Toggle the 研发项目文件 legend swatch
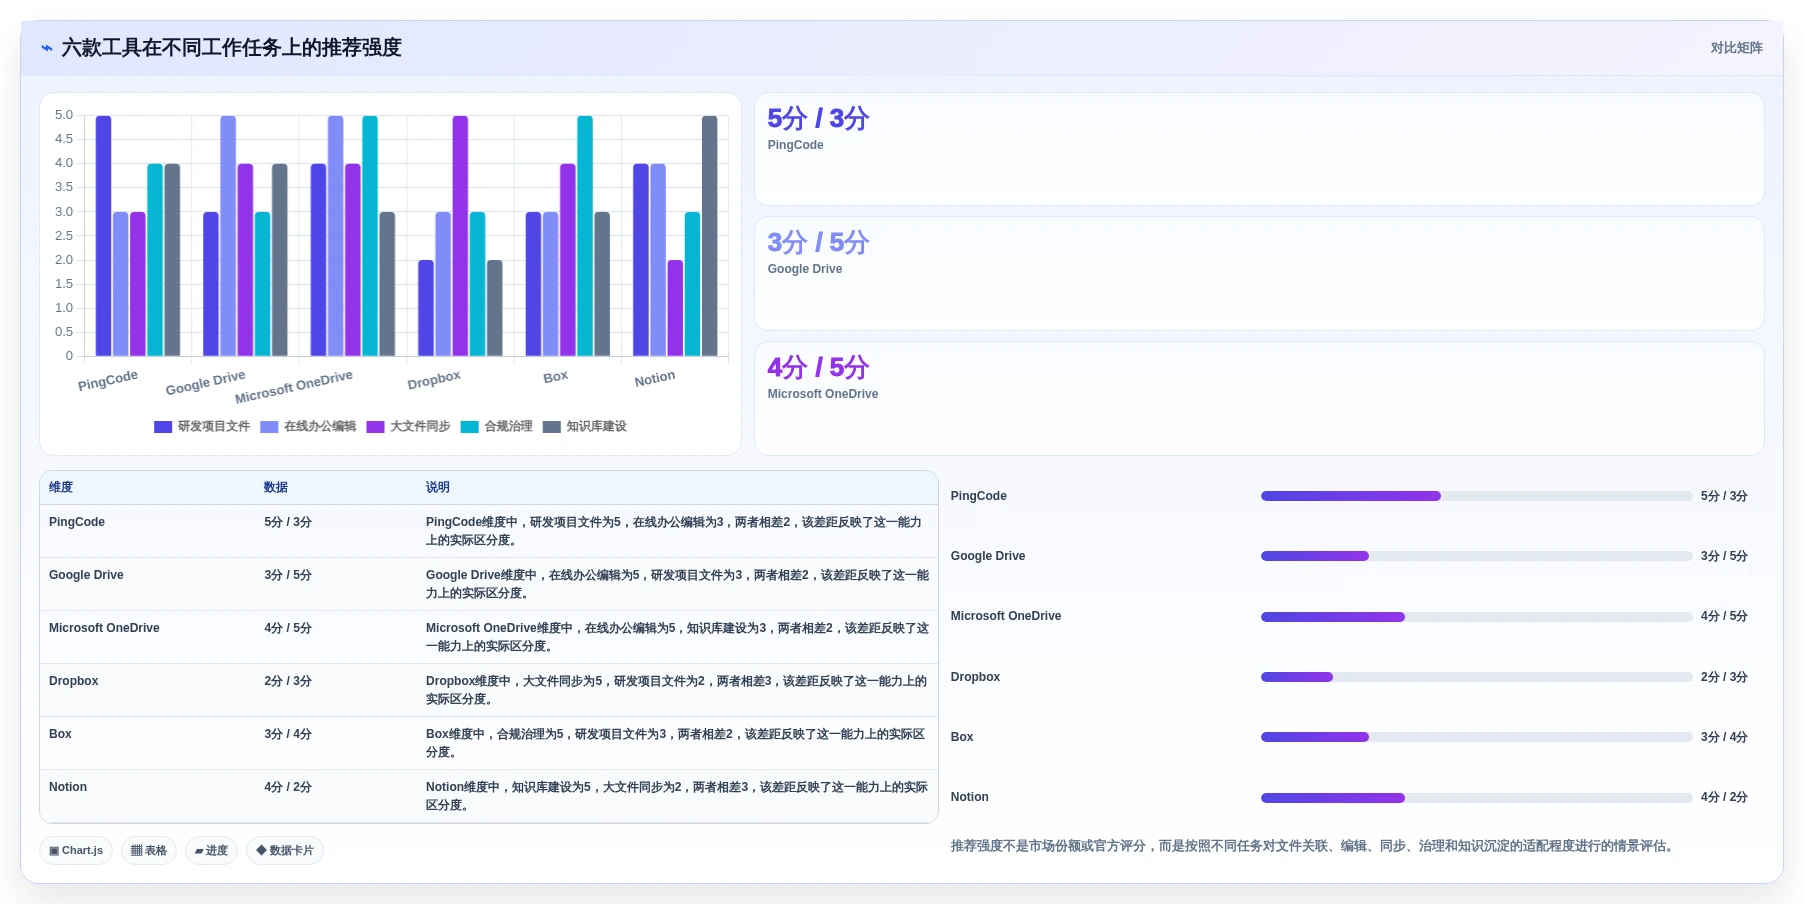This screenshot has width=1804, height=904. (163, 427)
